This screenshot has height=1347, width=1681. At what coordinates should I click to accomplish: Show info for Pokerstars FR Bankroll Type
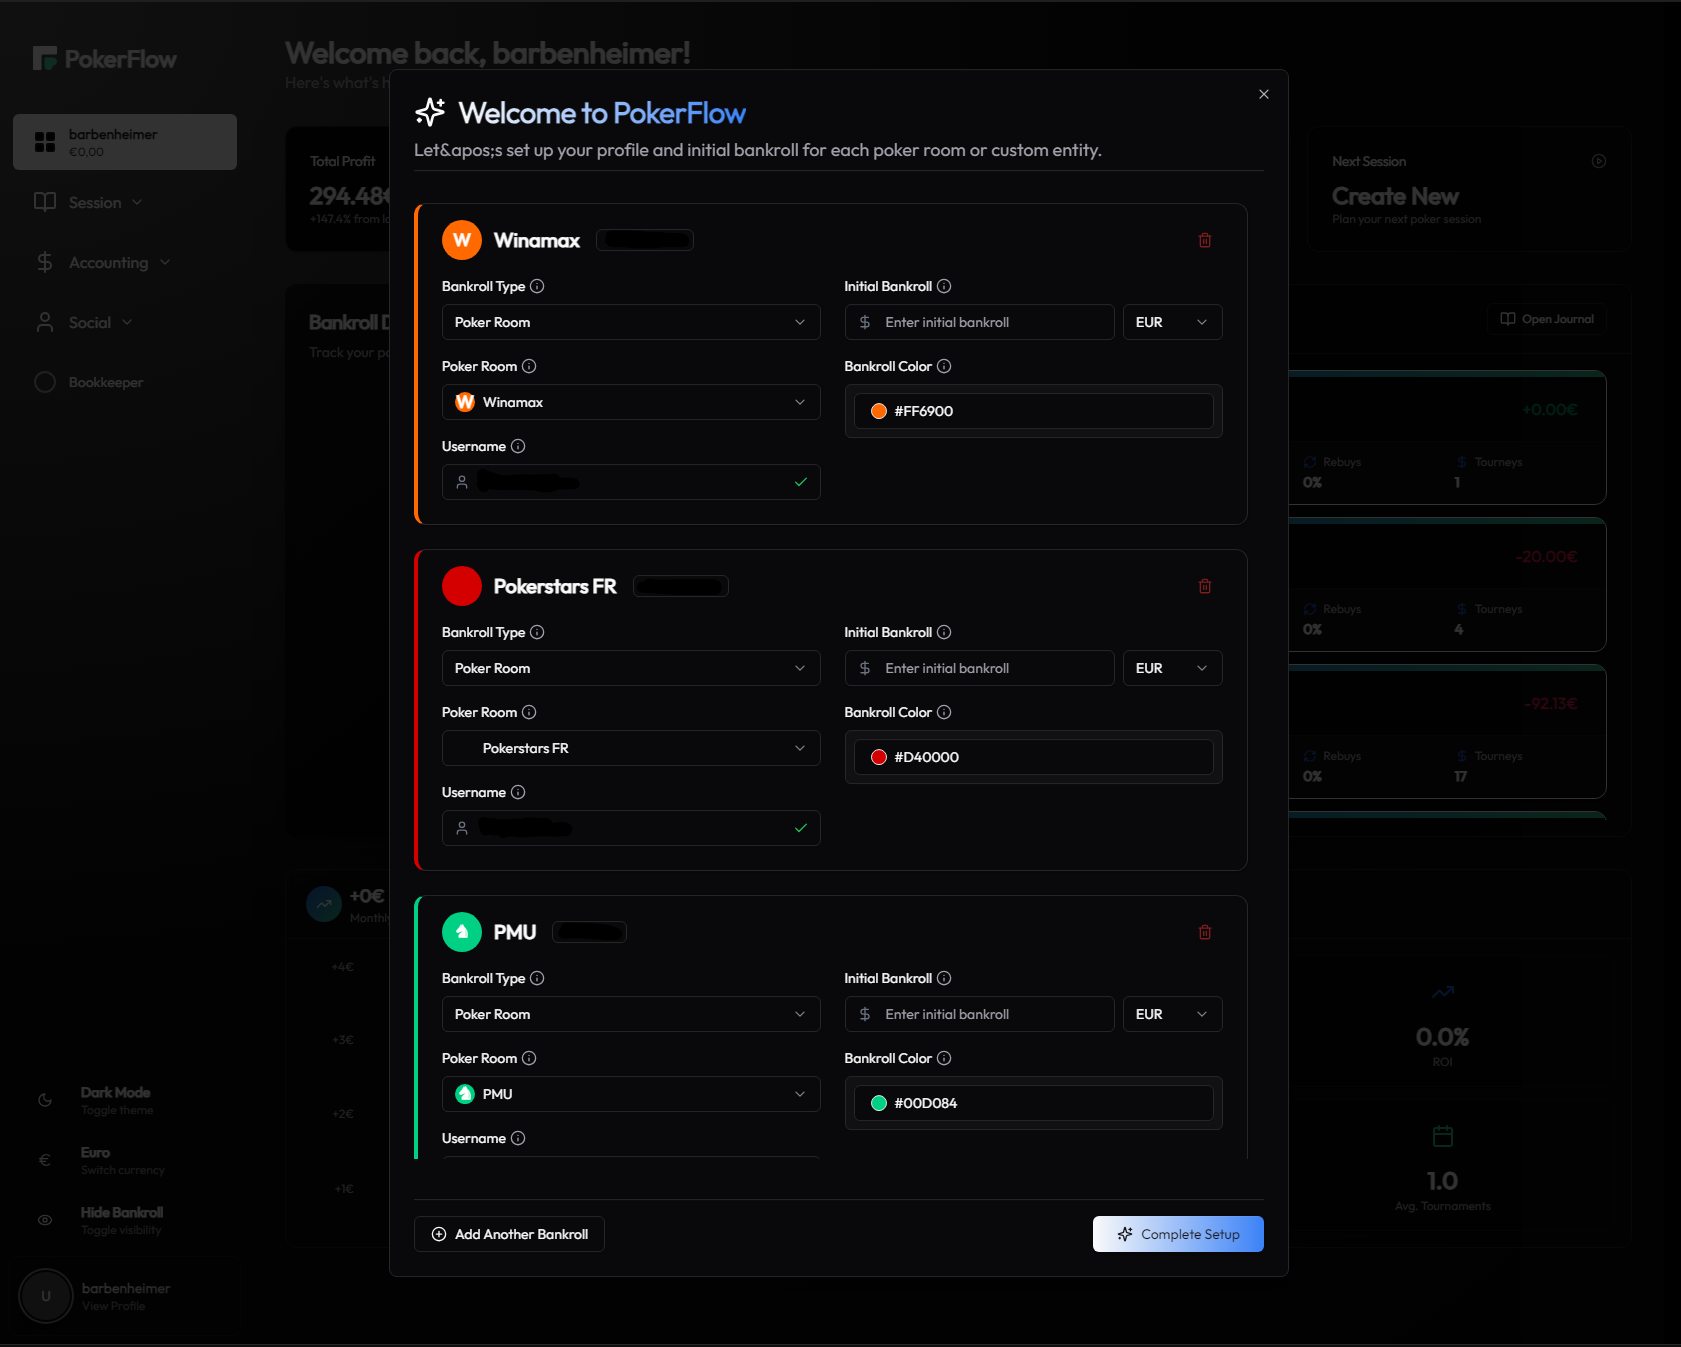click(x=537, y=632)
